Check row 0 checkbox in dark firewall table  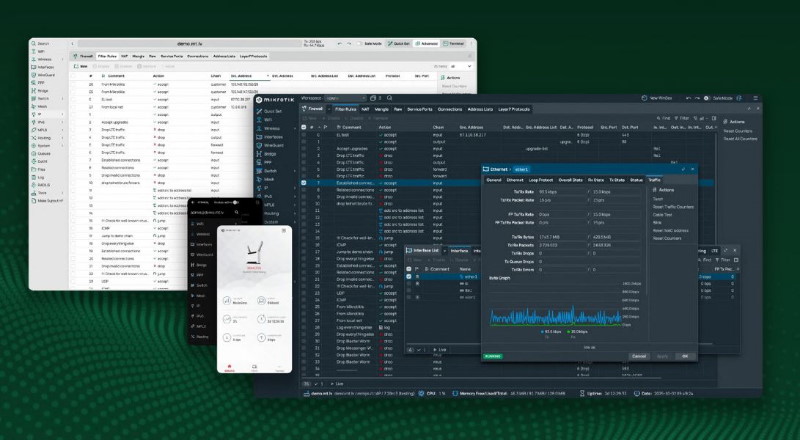click(304, 135)
